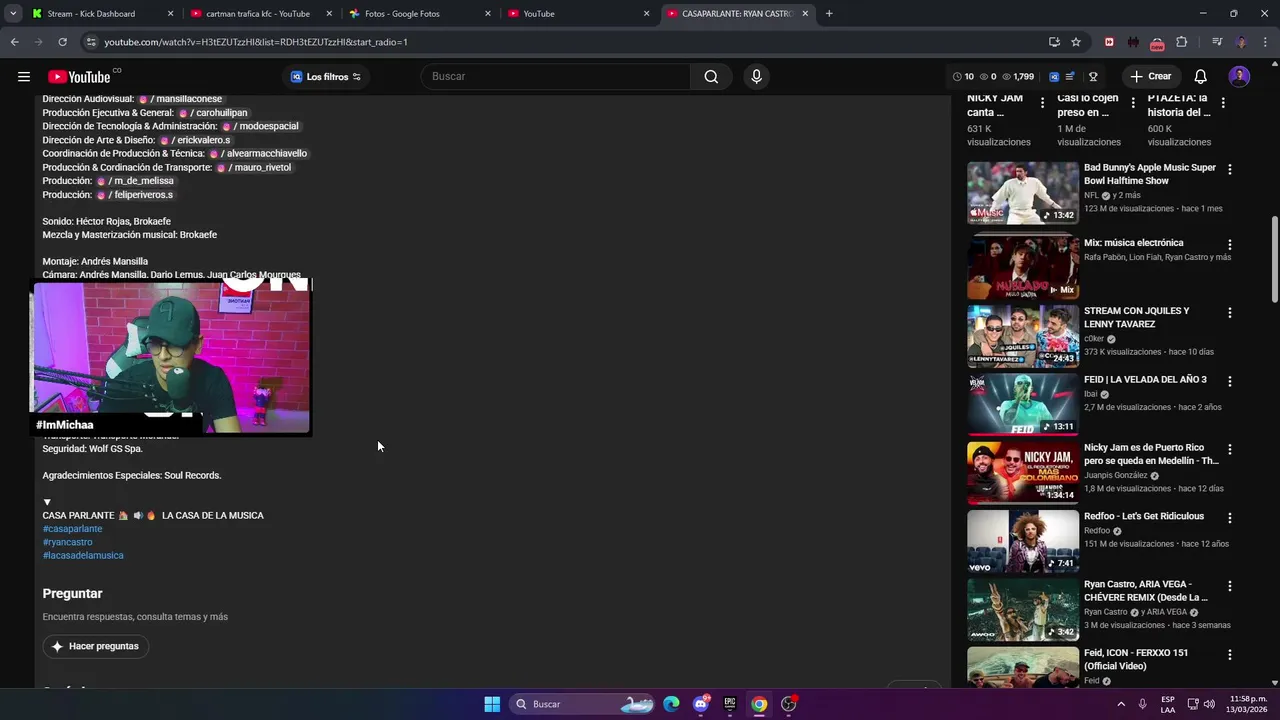This screenshot has width=1280, height=720.
Task: Open the mansillaconese Instagram link
Action: [x=180, y=99]
